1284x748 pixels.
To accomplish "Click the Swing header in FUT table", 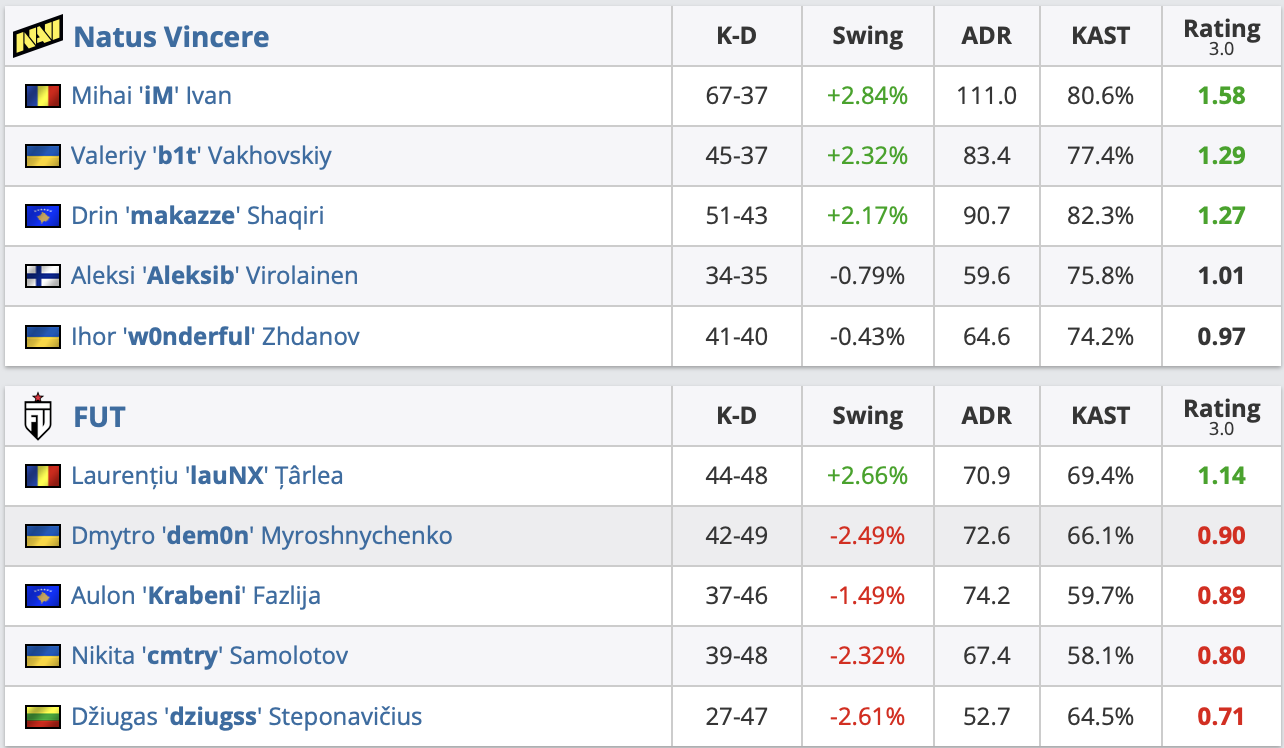I will [x=867, y=416].
